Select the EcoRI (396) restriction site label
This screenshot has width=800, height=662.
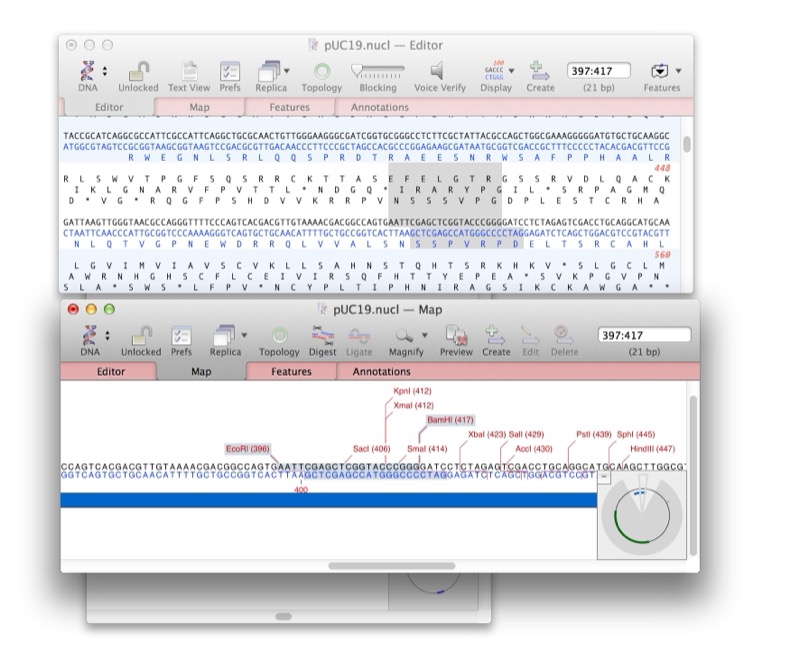click(x=246, y=449)
